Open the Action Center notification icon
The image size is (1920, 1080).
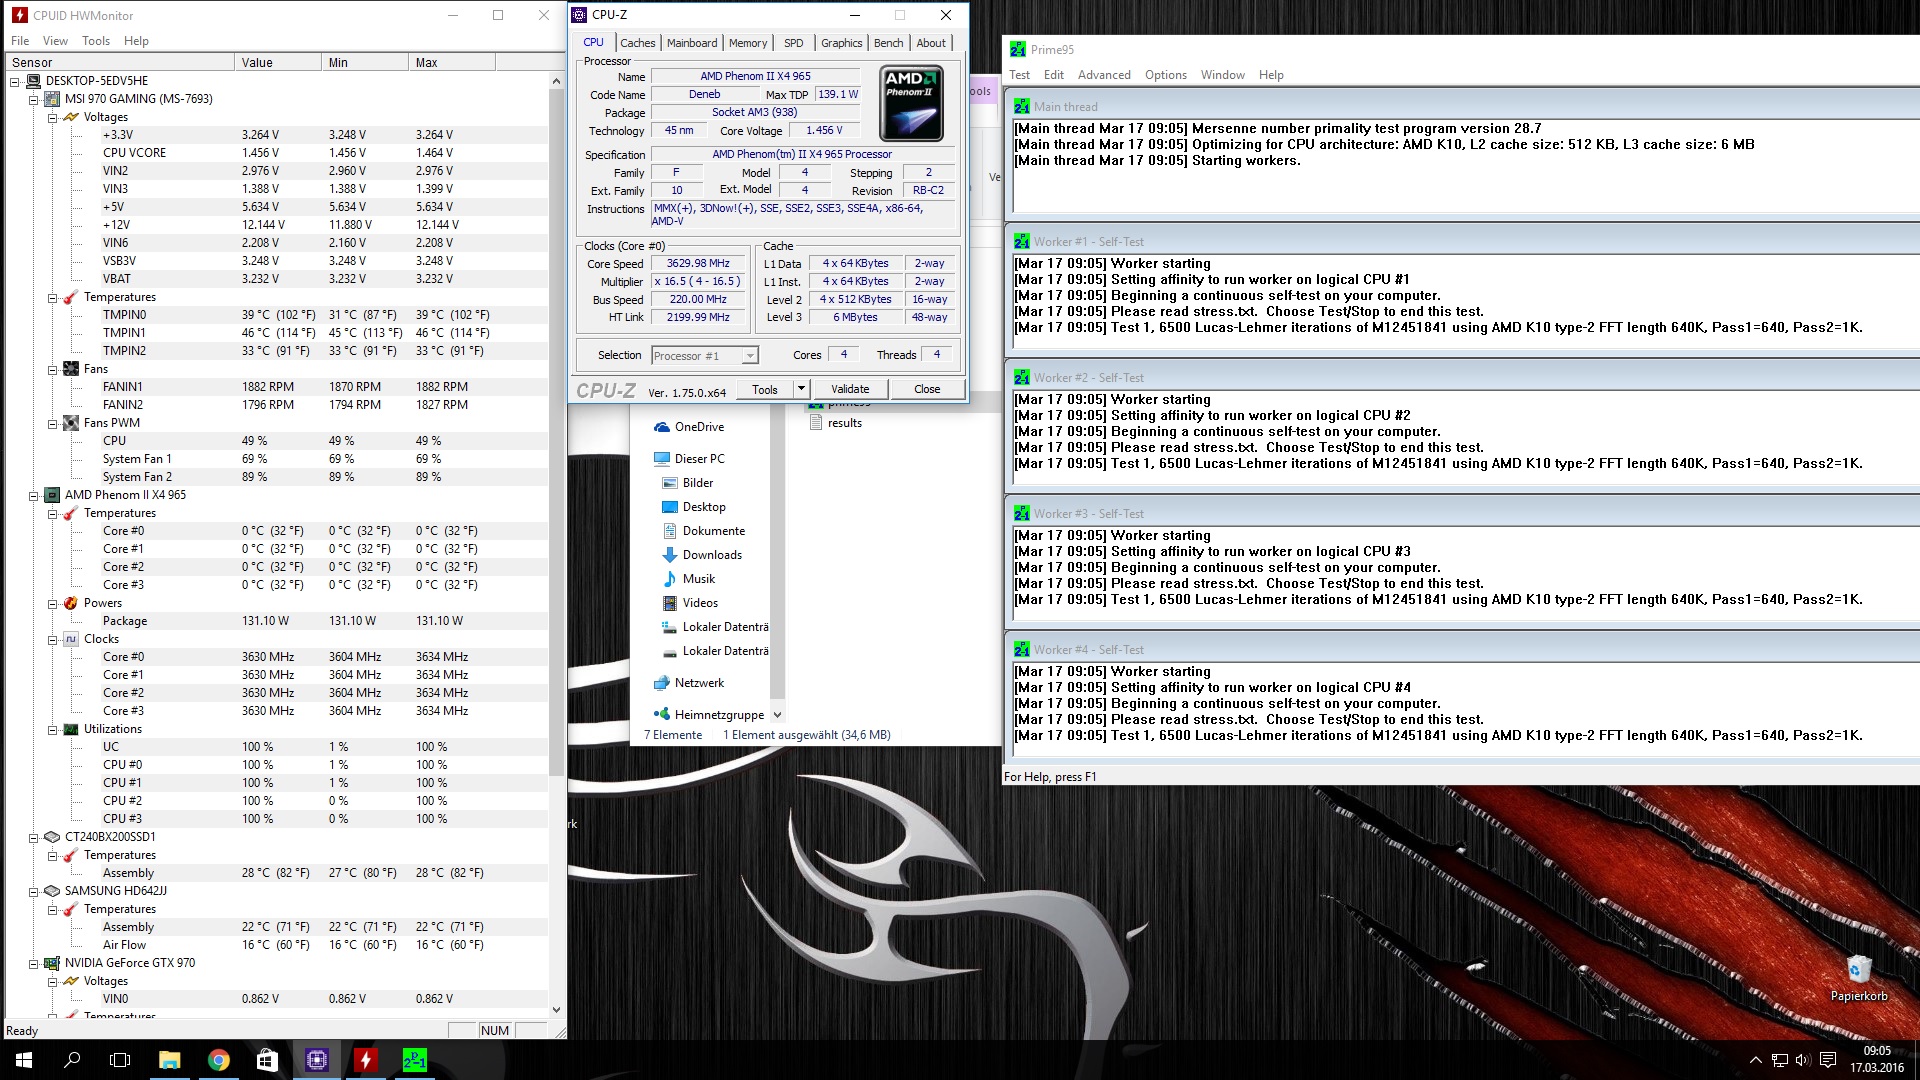point(1828,1060)
